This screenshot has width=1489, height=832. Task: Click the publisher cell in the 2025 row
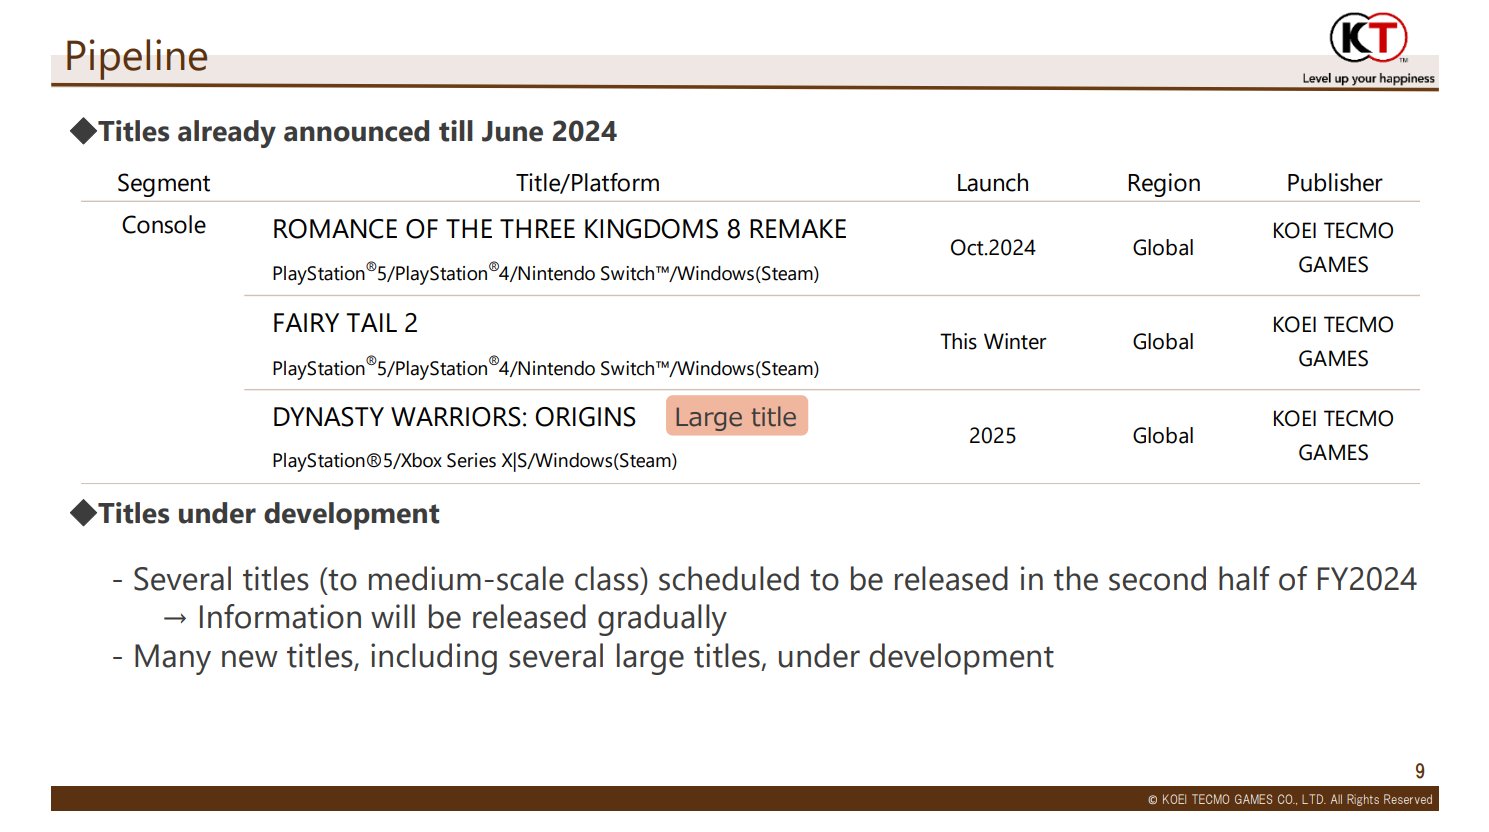click(x=1333, y=436)
